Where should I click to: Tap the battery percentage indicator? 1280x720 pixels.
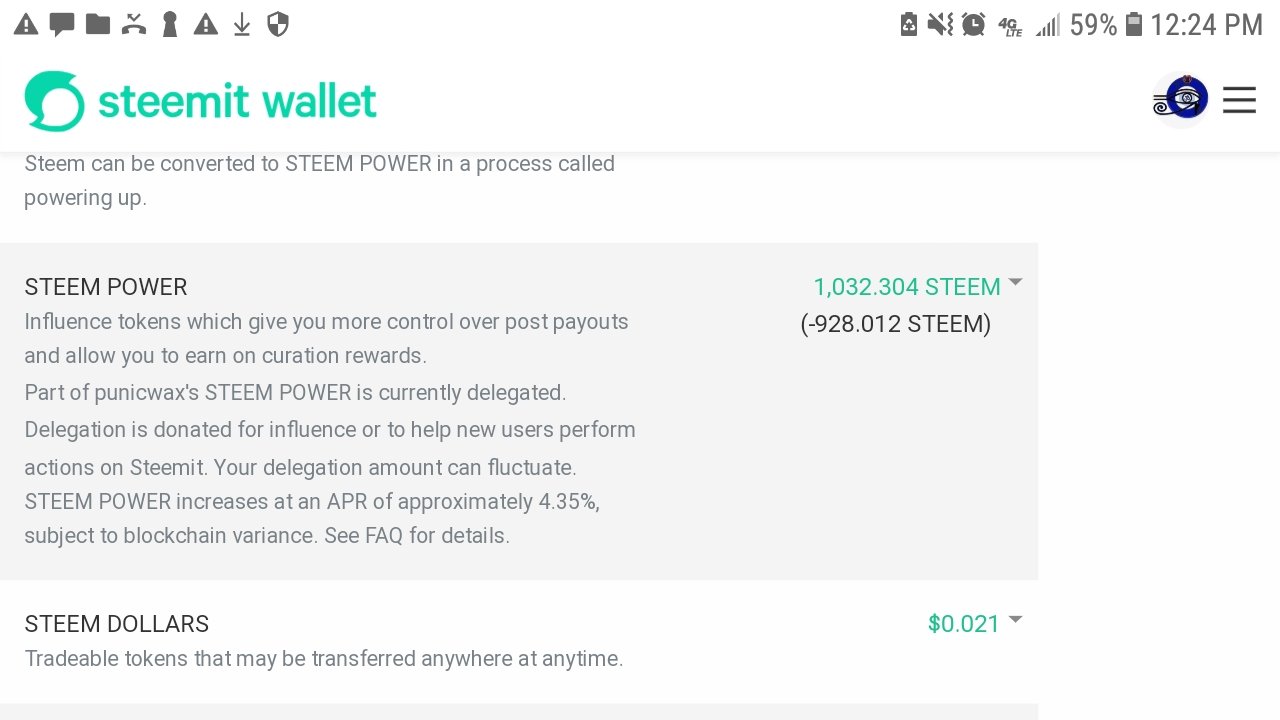1093,25
